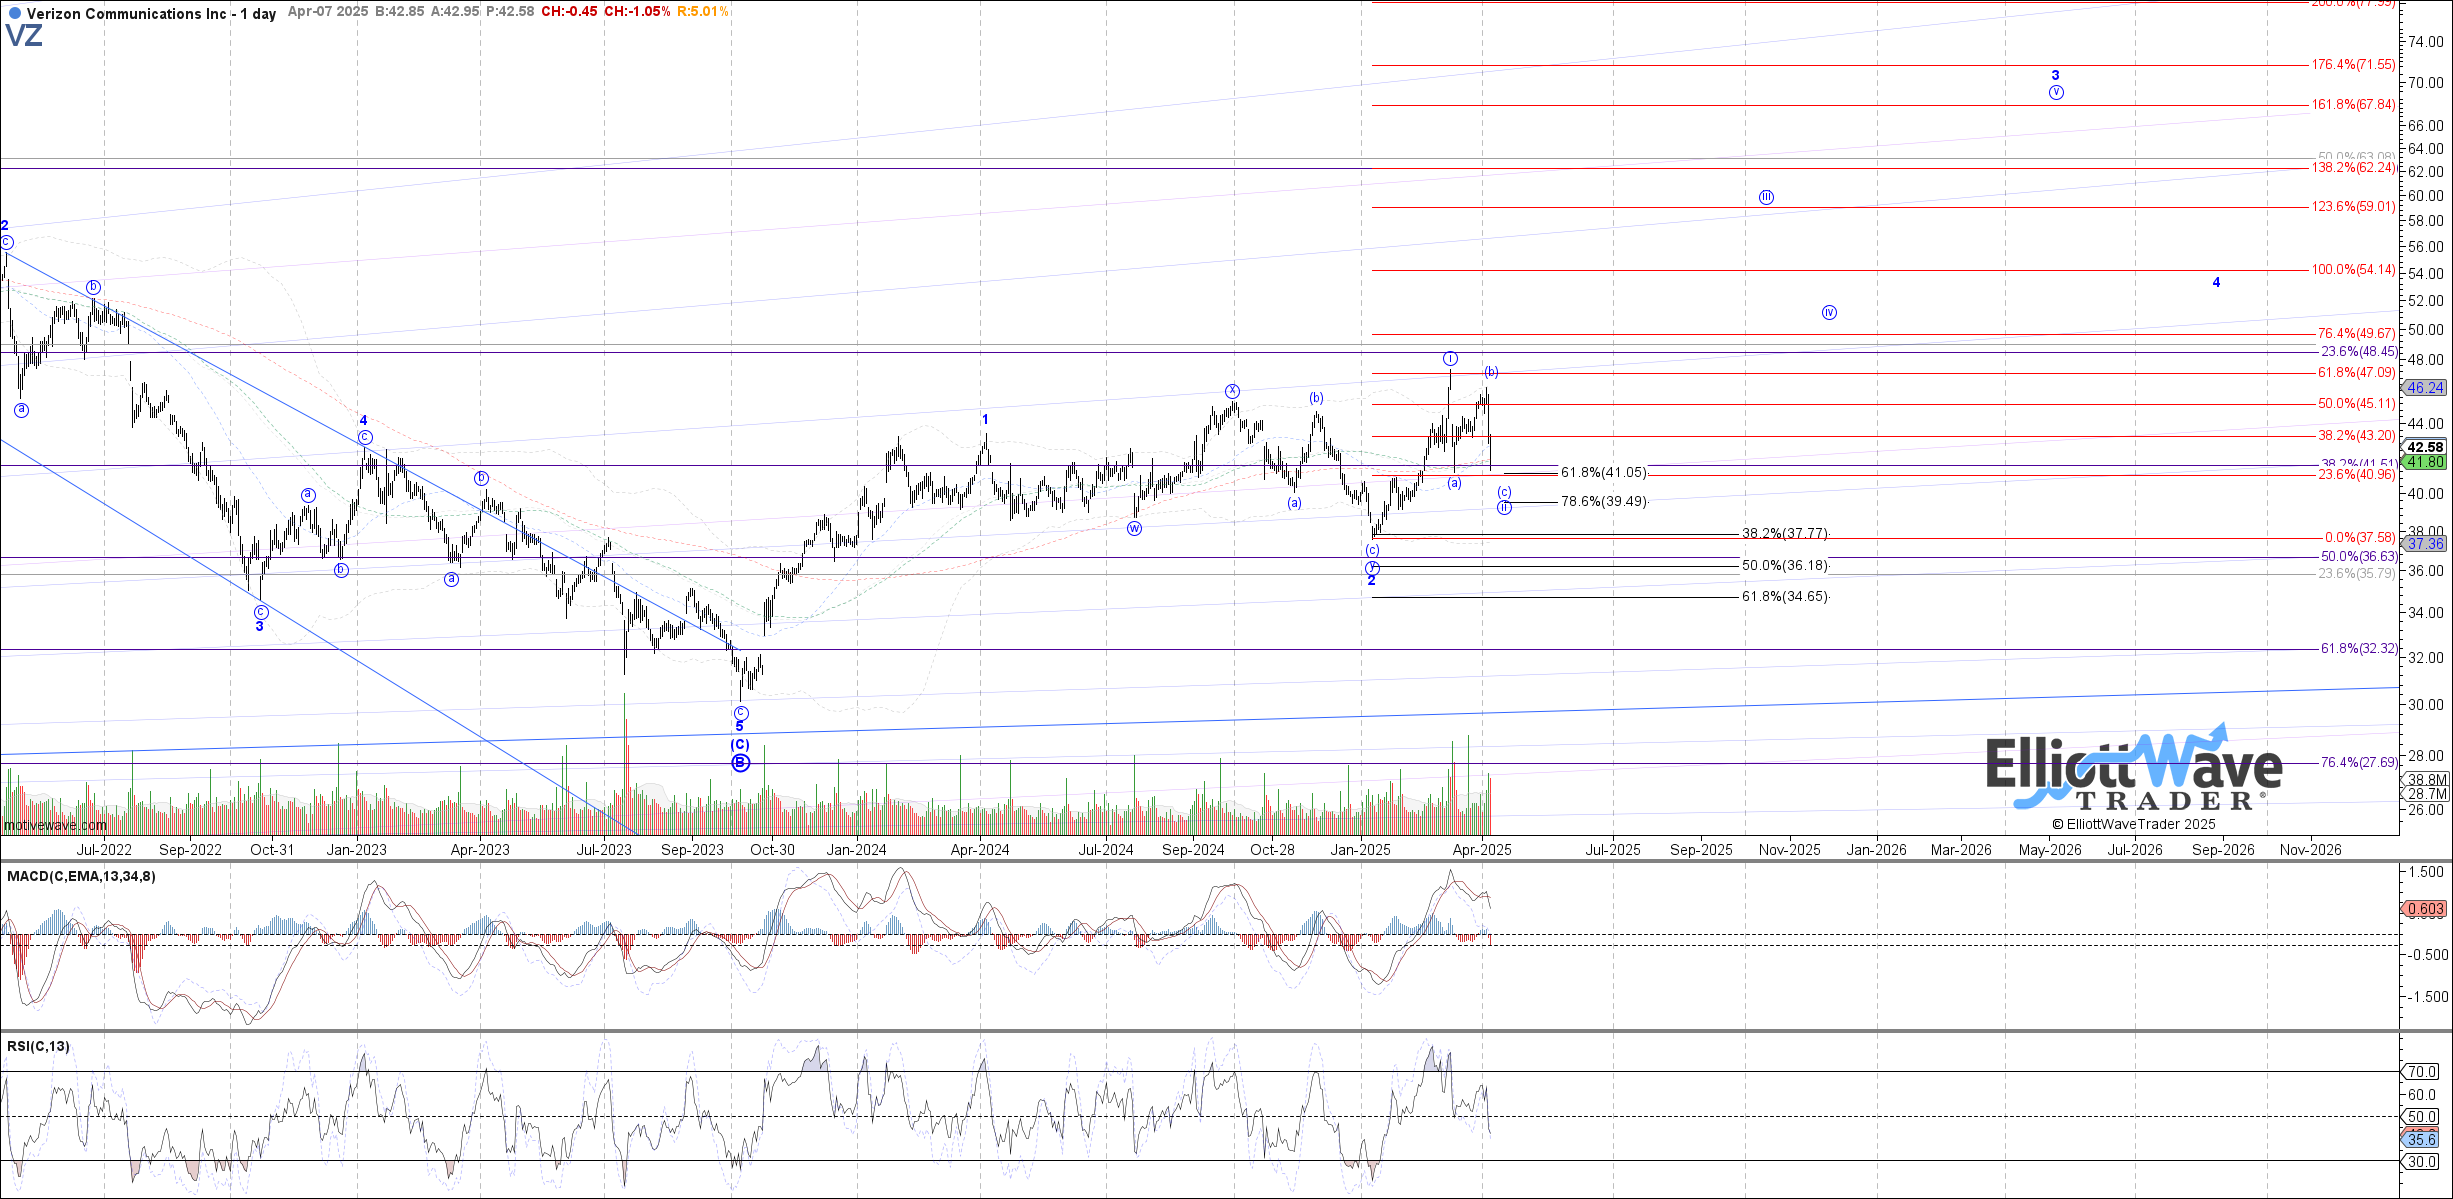
Task: Click the circled iii wave marker
Action: (1767, 197)
